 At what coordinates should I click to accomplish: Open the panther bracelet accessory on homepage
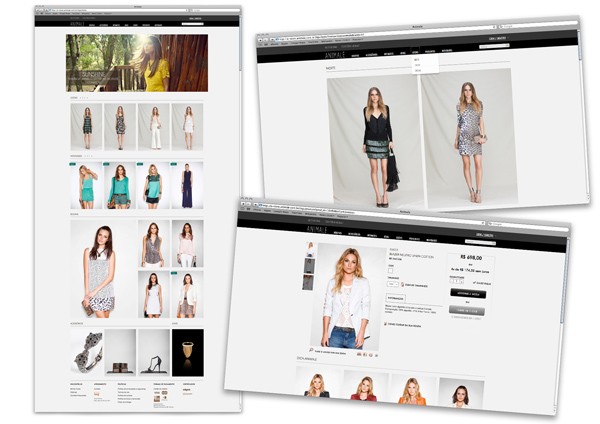(x=86, y=352)
